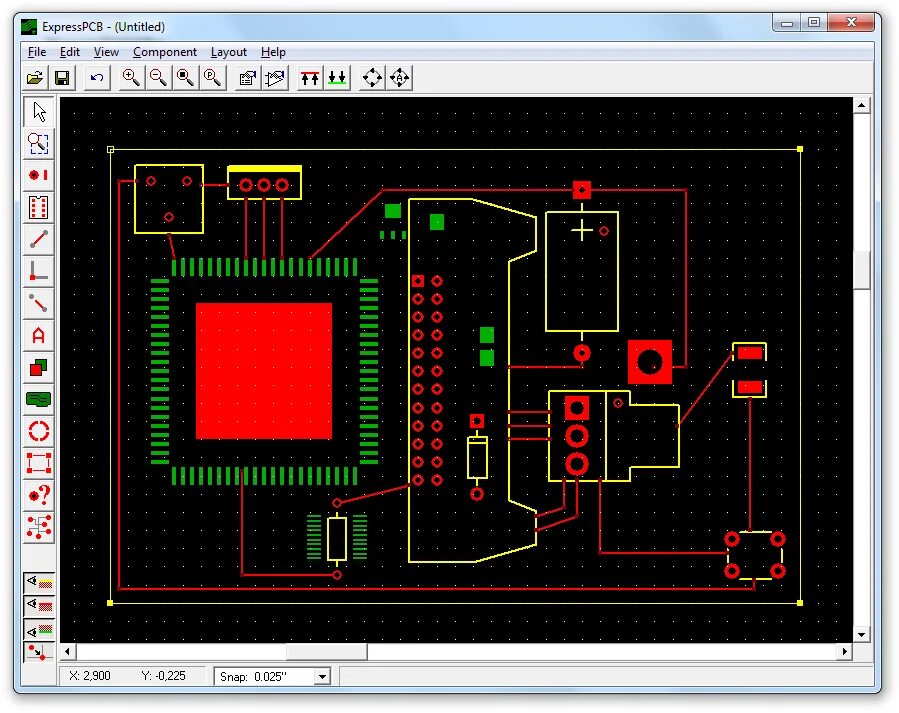The image size is (899, 713).
Task: Open the Component menu
Action: click(165, 52)
